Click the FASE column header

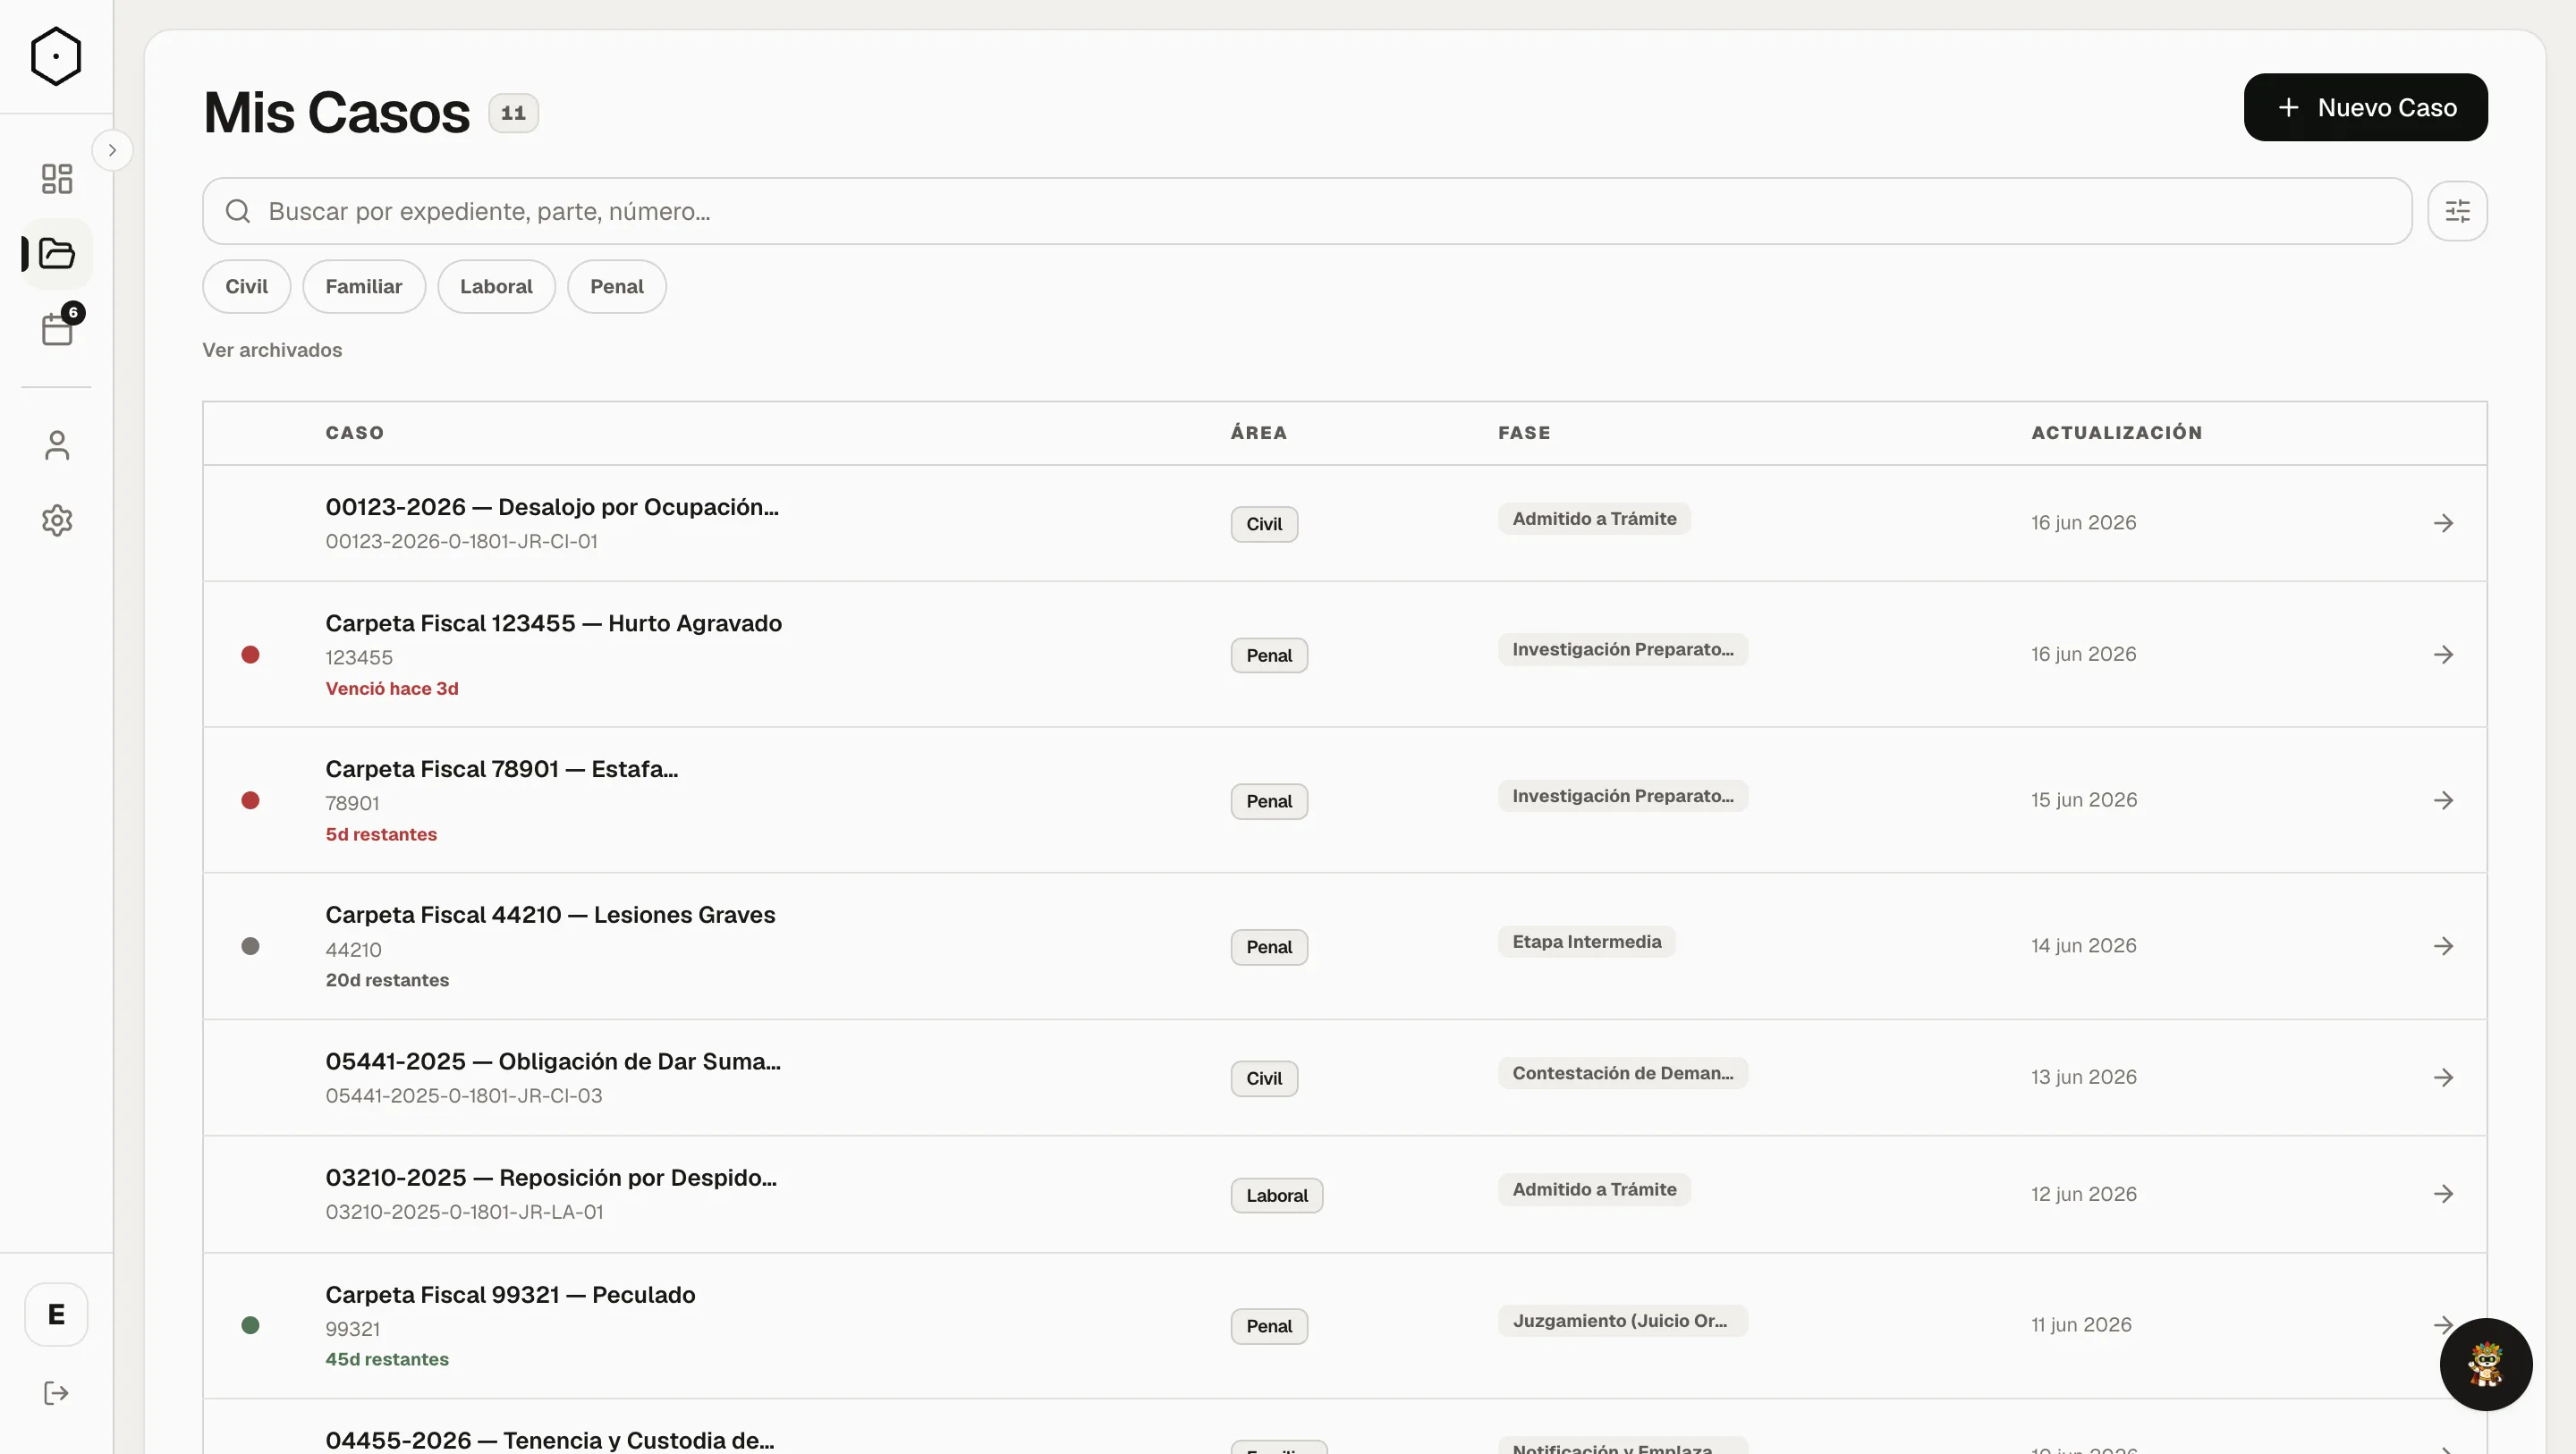click(1524, 433)
